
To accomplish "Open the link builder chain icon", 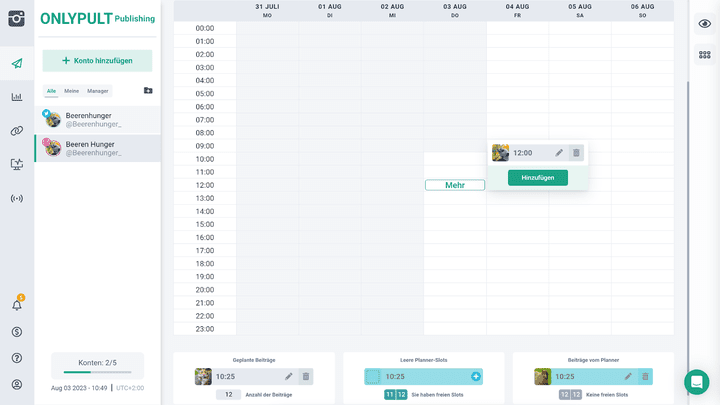I will point(17,131).
